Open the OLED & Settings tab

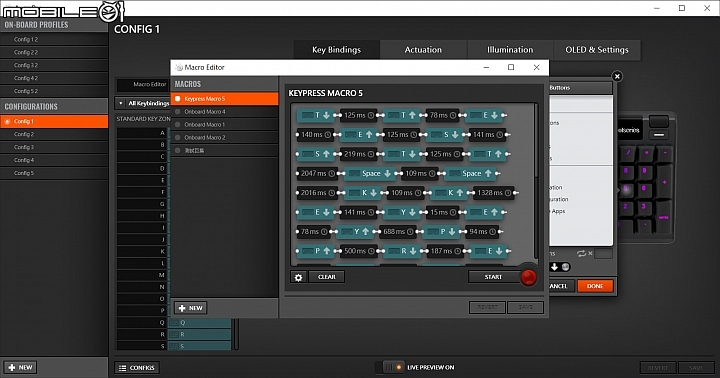(x=596, y=50)
